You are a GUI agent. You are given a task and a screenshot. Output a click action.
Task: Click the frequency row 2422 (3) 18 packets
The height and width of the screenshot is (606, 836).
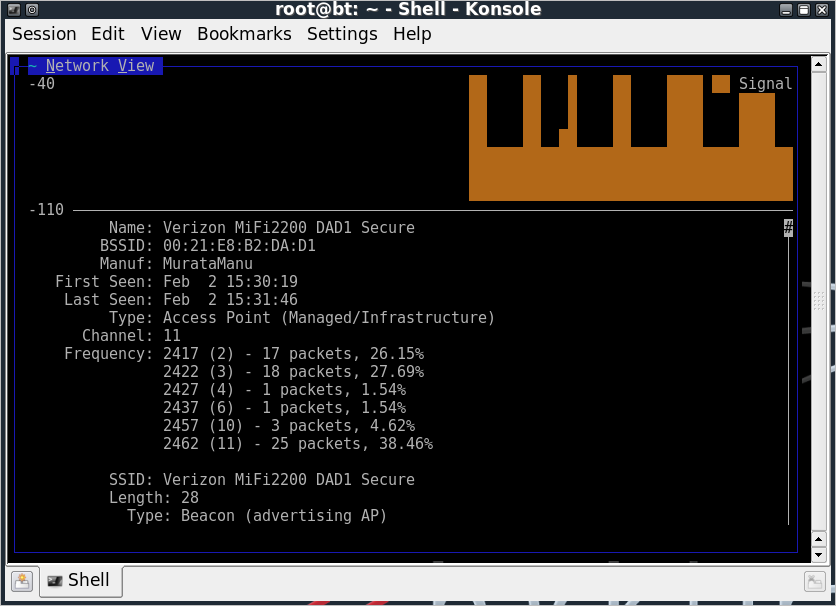(x=294, y=371)
